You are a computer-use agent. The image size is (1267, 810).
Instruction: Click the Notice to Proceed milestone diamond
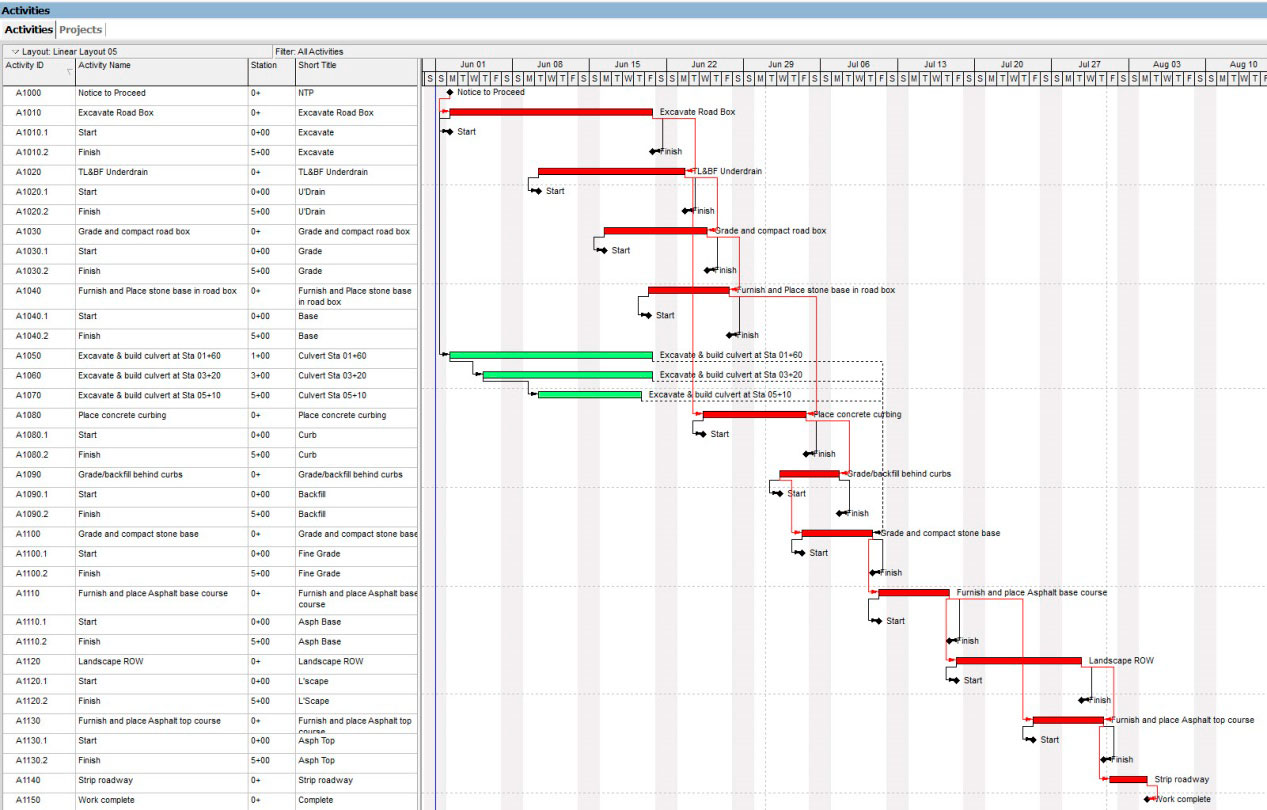(x=452, y=92)
